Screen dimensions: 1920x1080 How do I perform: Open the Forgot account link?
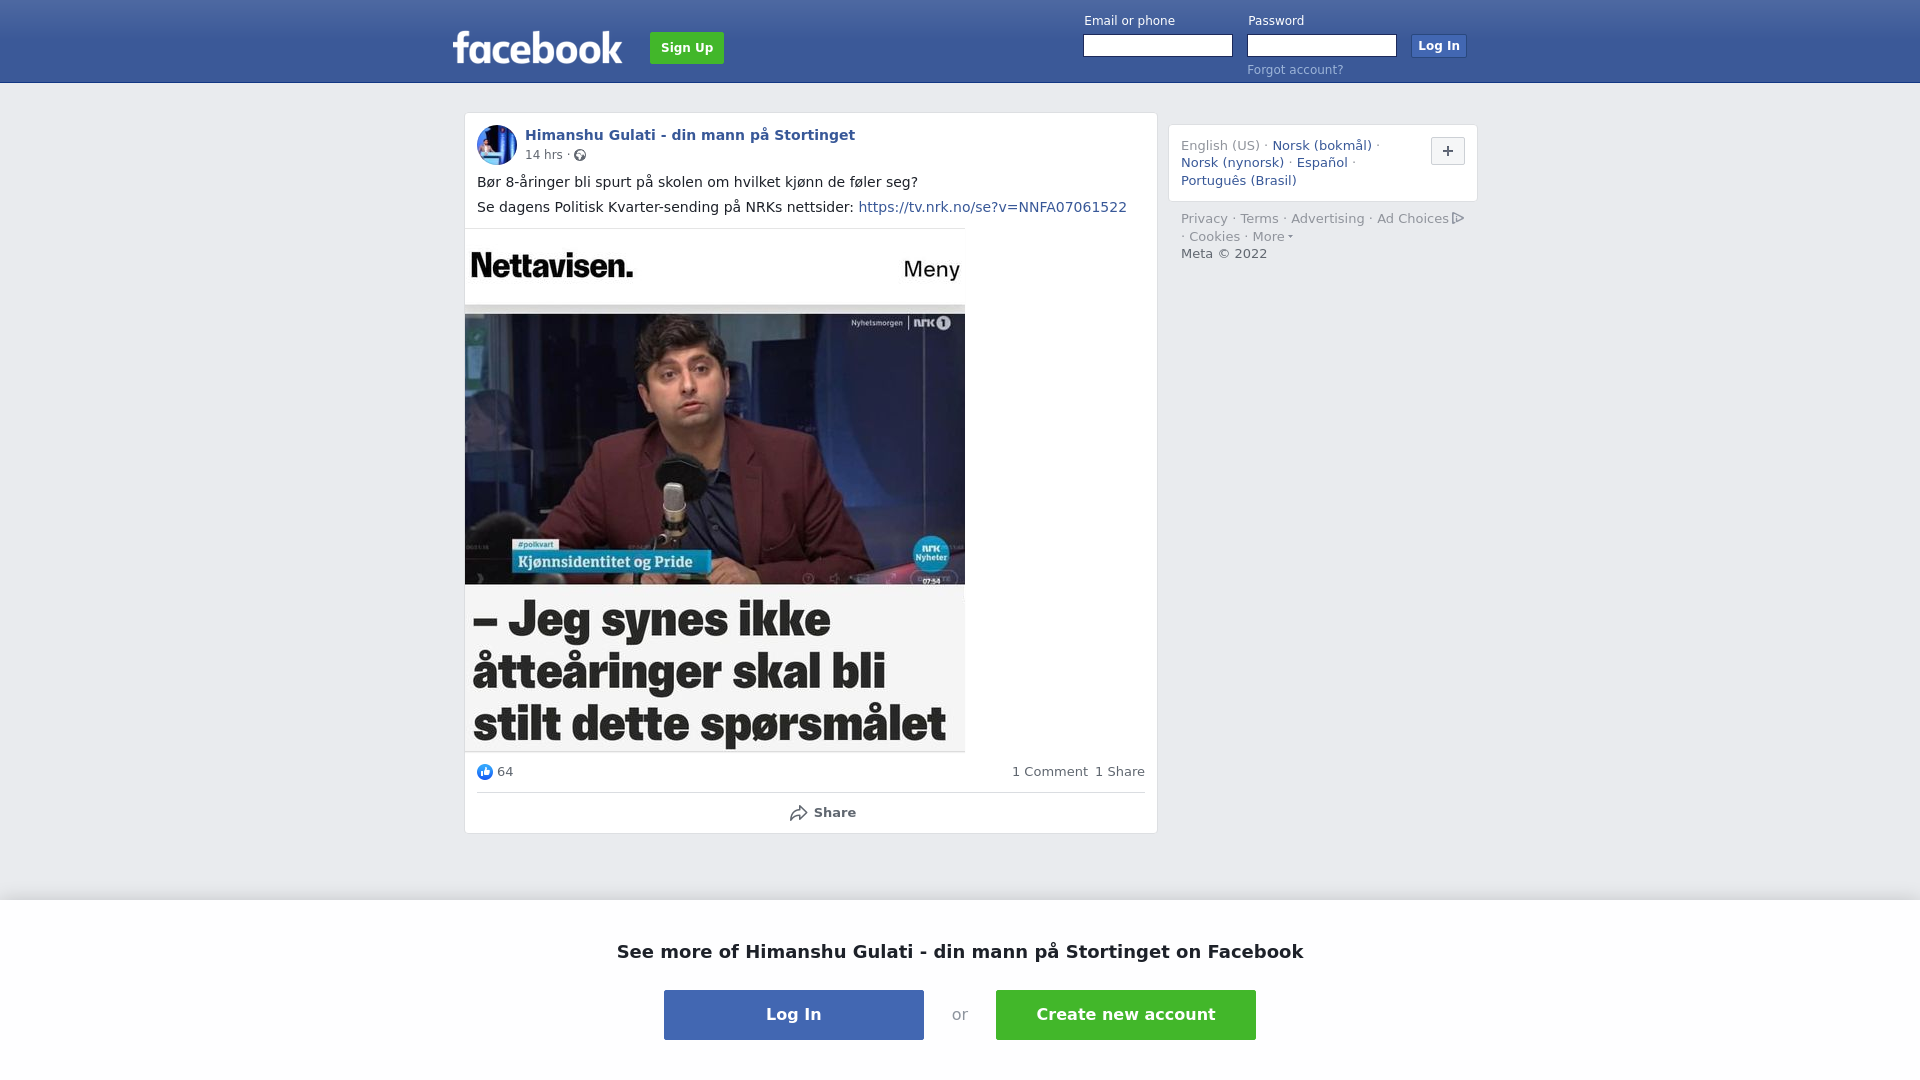1295,70
